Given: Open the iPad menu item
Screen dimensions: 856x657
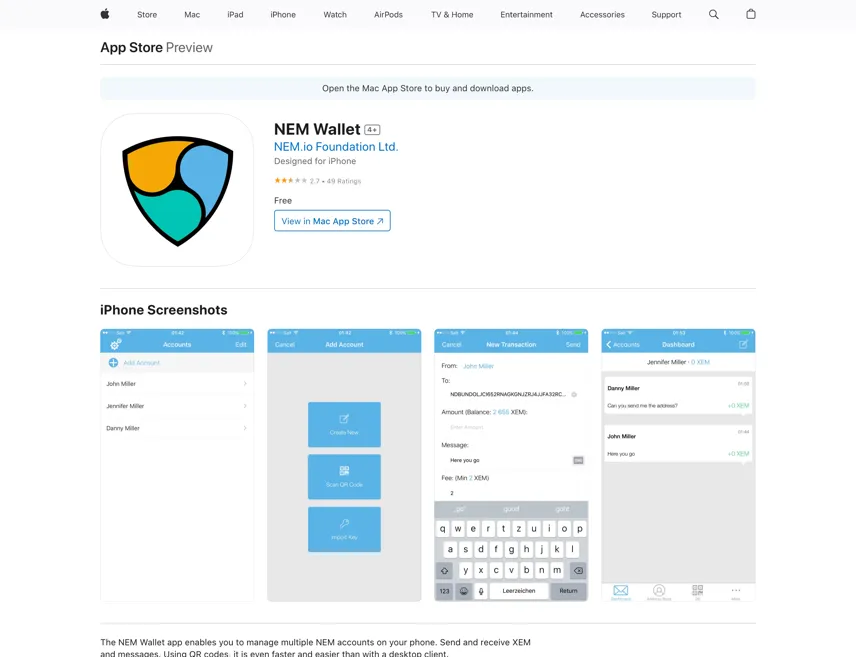Looking at the screenshot, I should pyautogui.click(x=235, y=15).
